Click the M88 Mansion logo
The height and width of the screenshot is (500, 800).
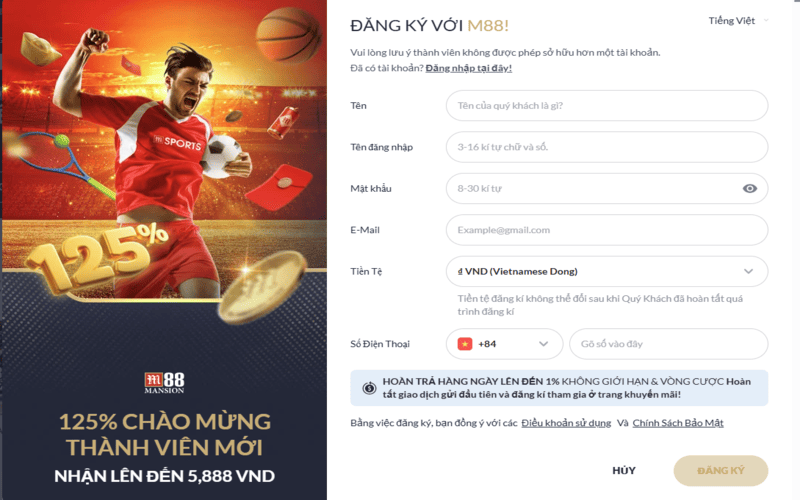(x=164, y=383)
